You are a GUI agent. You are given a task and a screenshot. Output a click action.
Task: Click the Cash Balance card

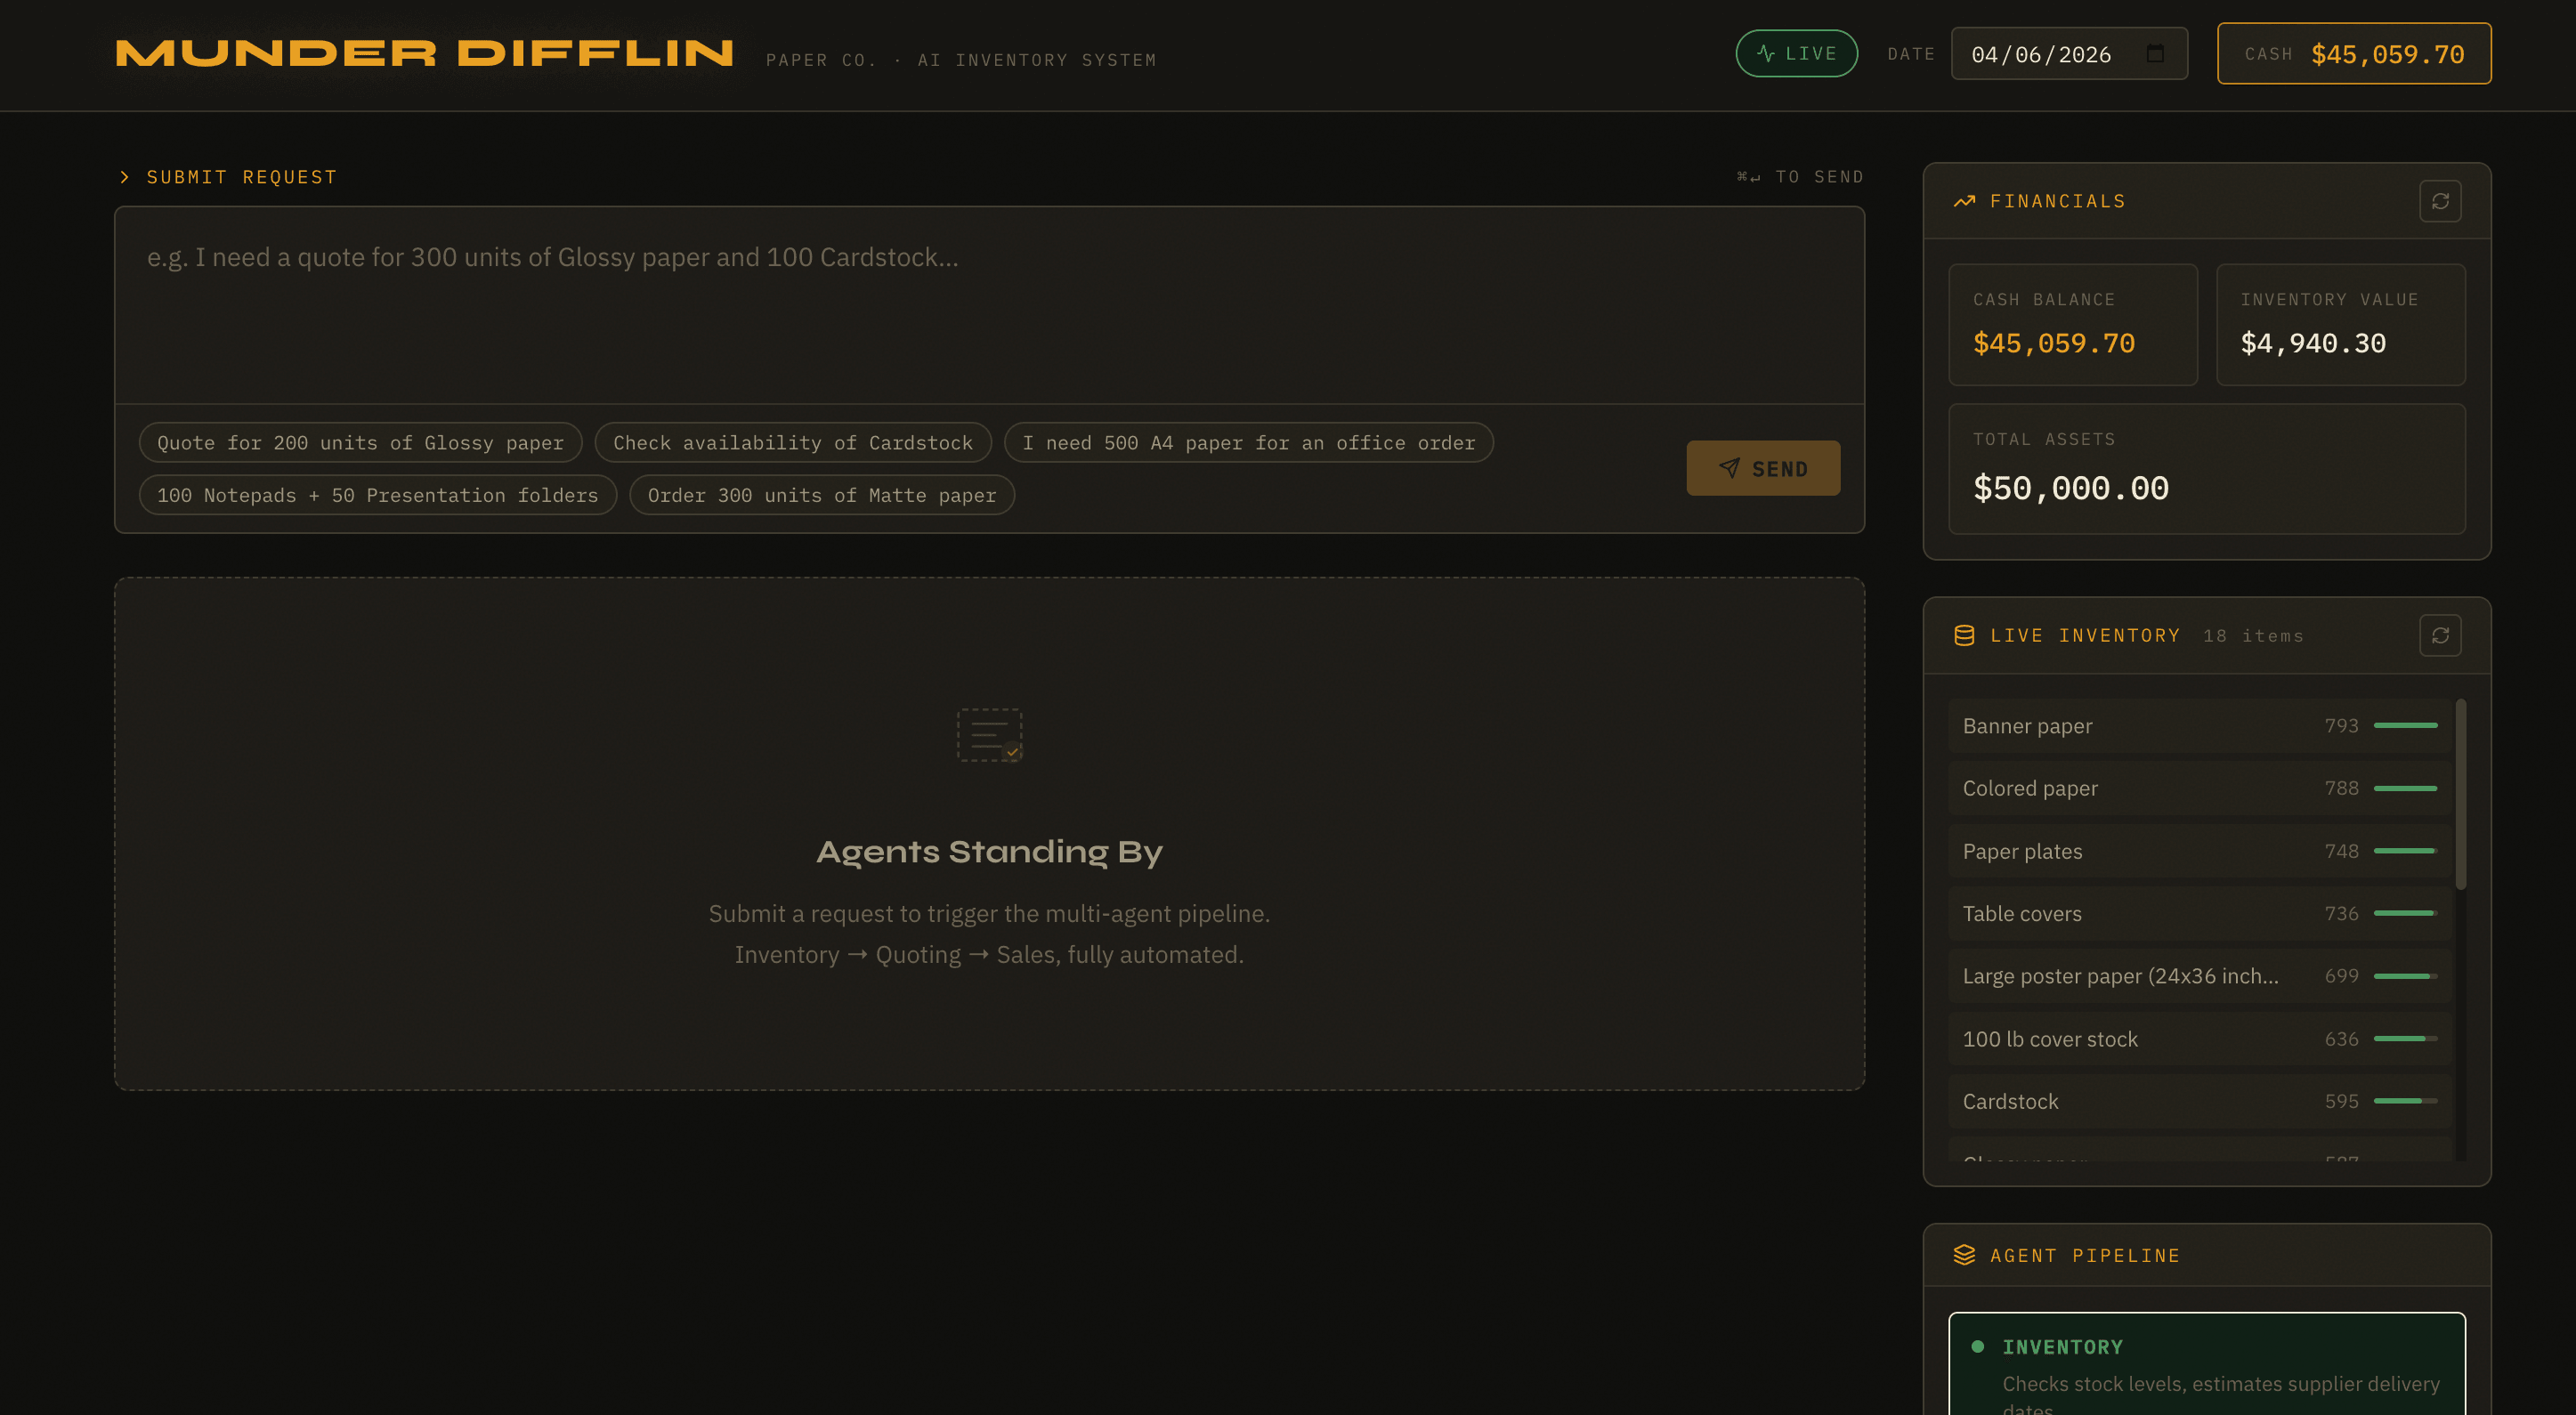point(2073,324)
